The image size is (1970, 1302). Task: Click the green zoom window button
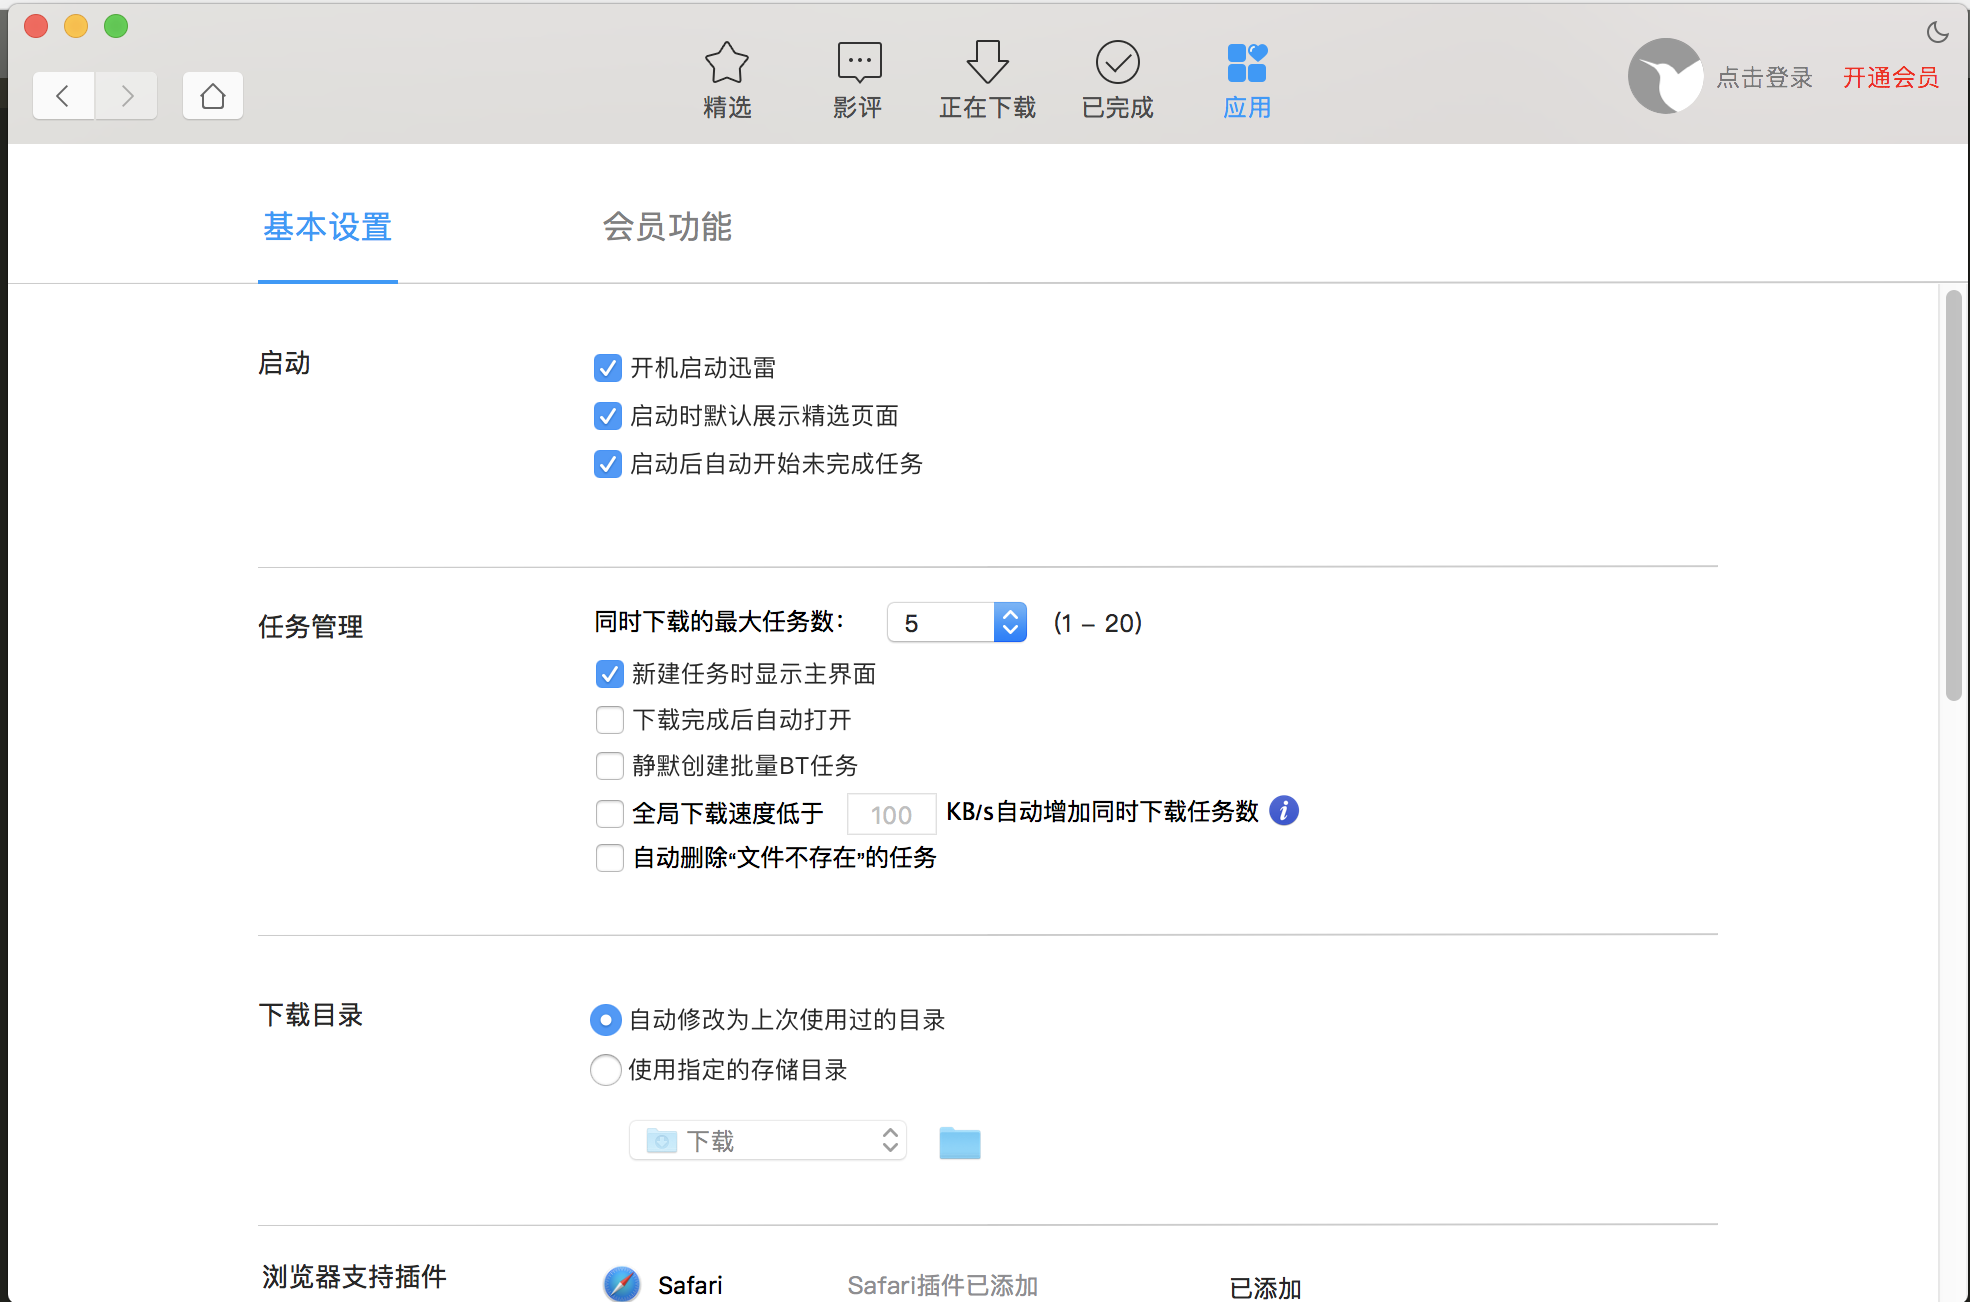tap(116, 26)
